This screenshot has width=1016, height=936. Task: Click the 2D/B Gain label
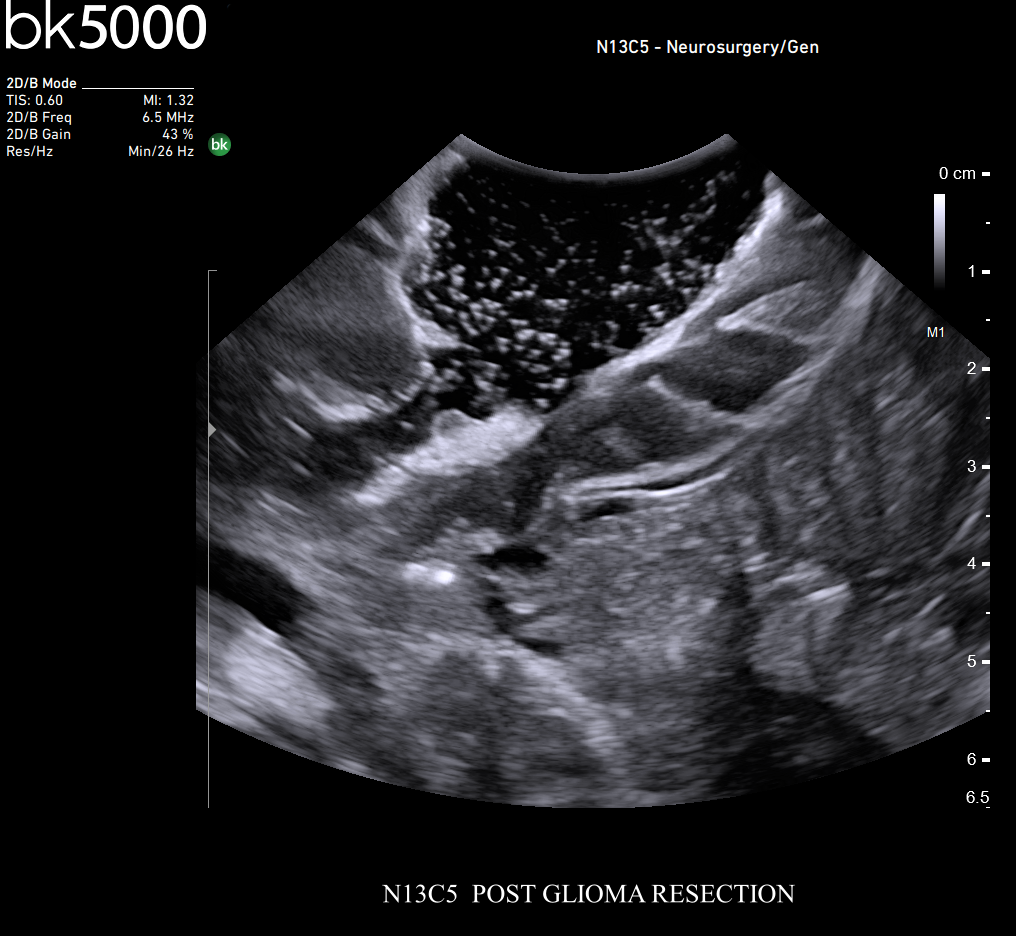click(x=39, y=134)
